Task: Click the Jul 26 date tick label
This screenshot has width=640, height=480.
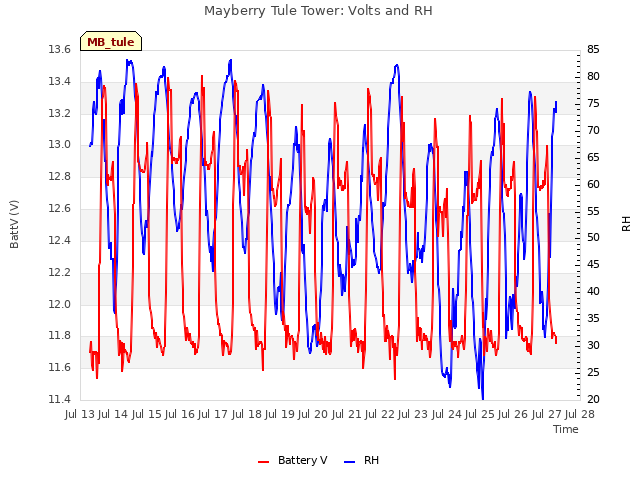Action: point(513,414)
